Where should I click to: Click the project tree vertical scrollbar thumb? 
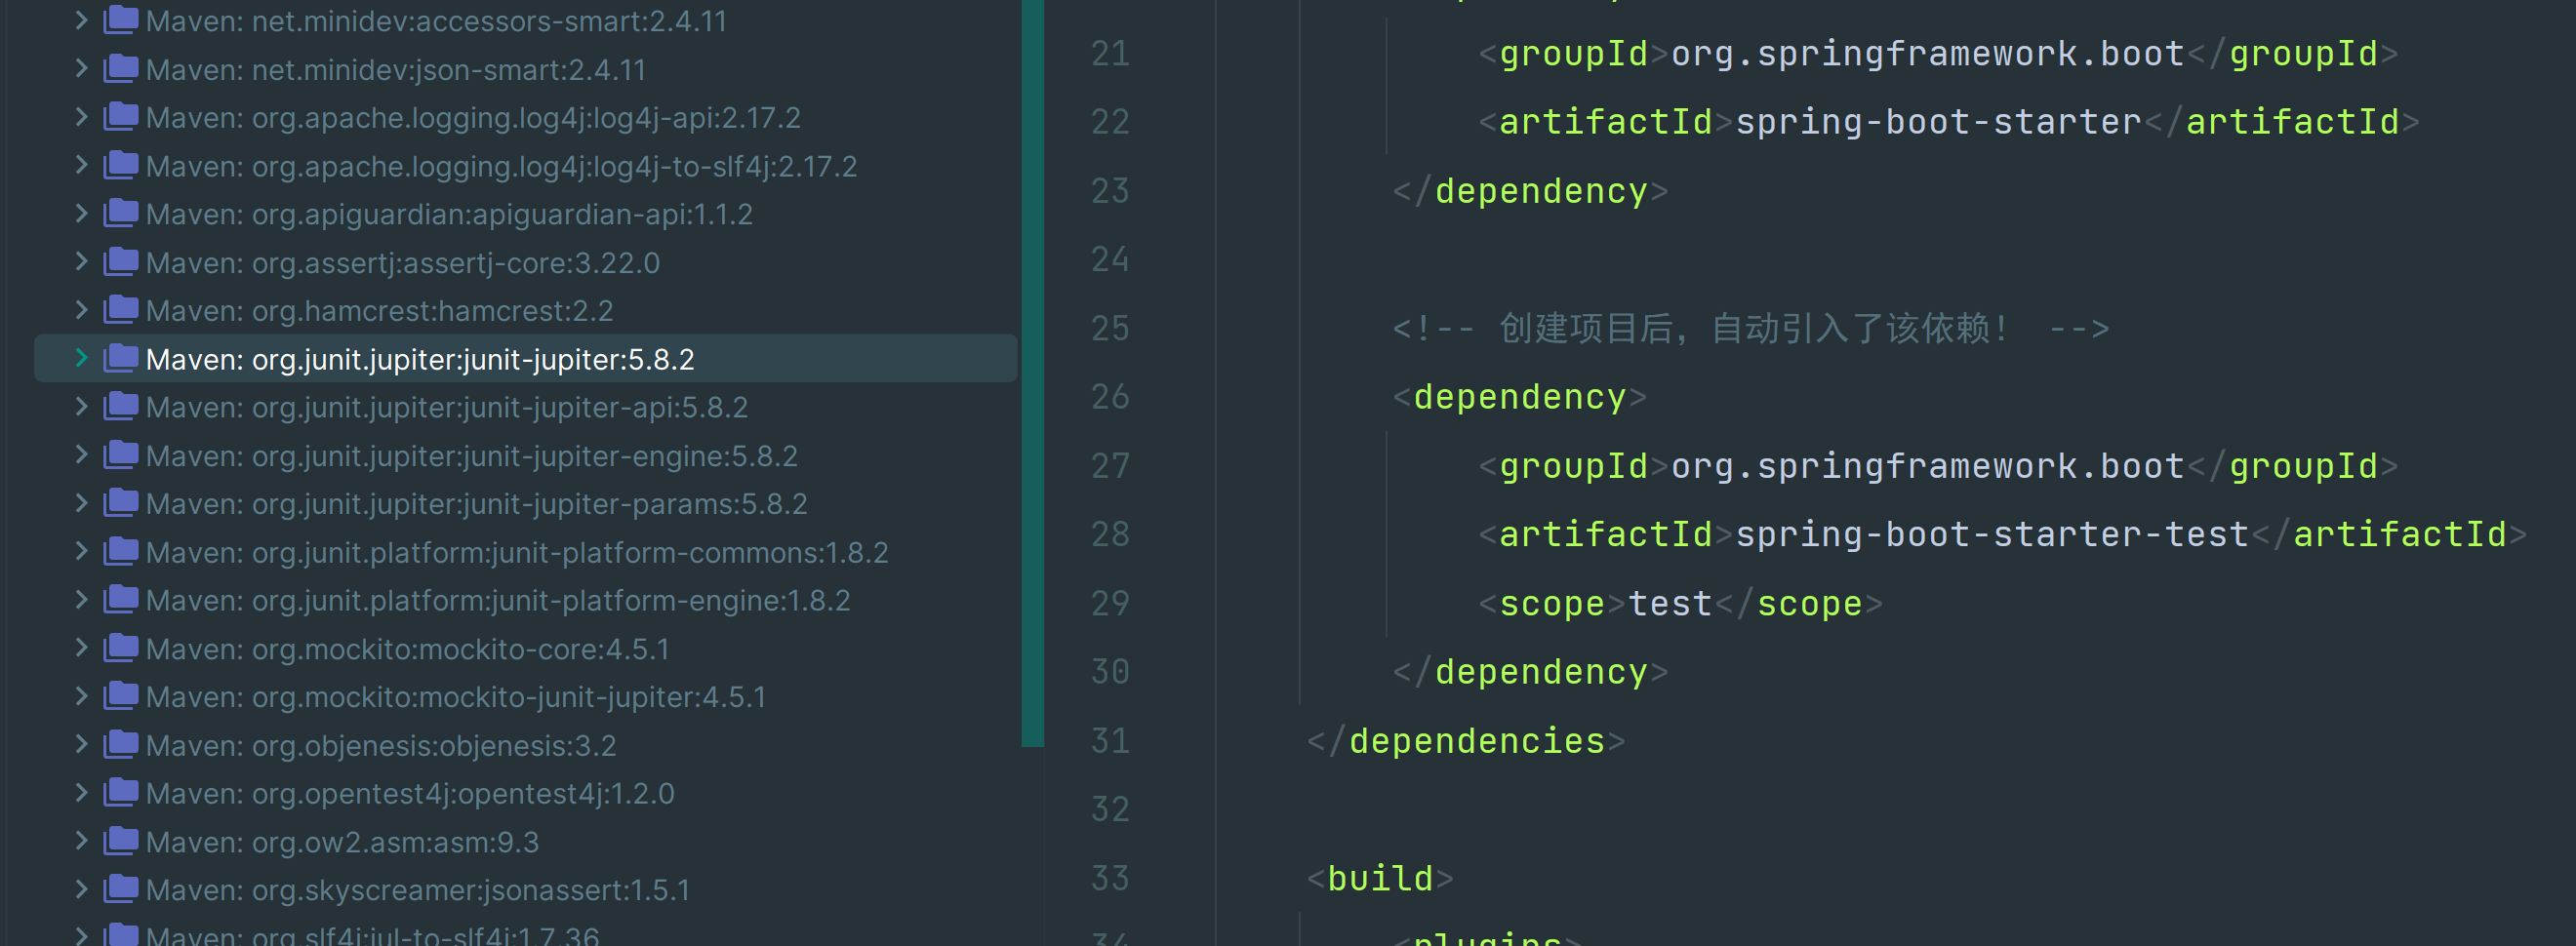[1033, 372]
